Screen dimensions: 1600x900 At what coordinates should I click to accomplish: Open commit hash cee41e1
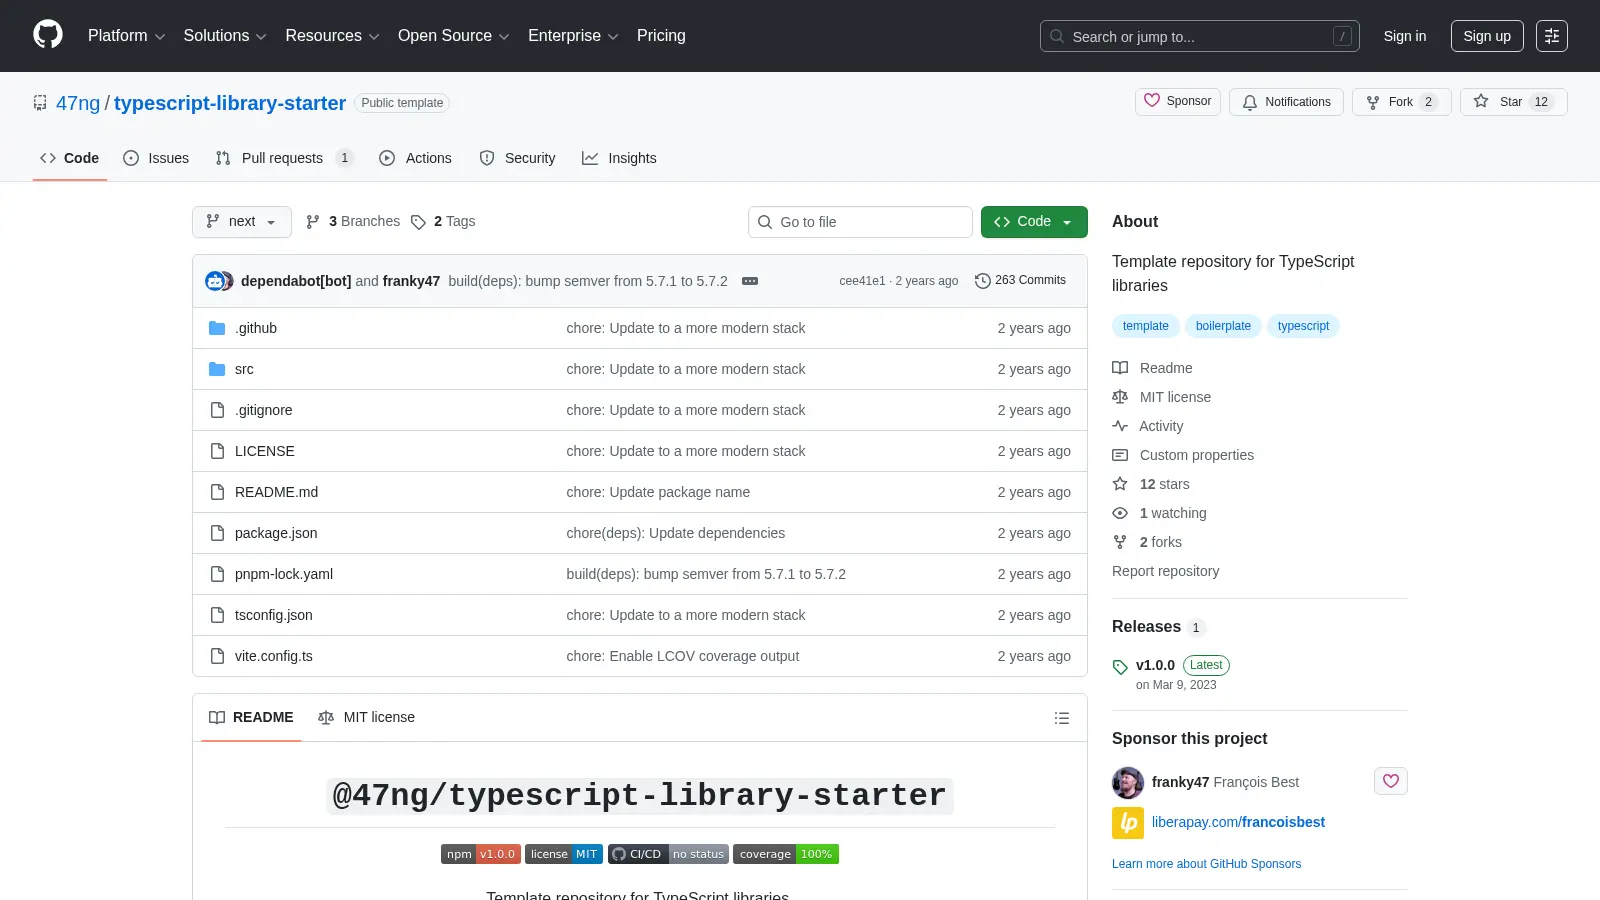pyautogui.click(x=862, y=281)
